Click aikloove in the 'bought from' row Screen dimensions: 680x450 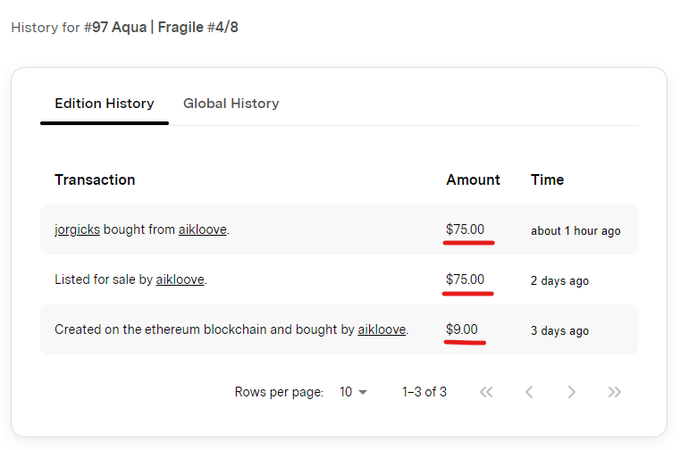[203, 230]
